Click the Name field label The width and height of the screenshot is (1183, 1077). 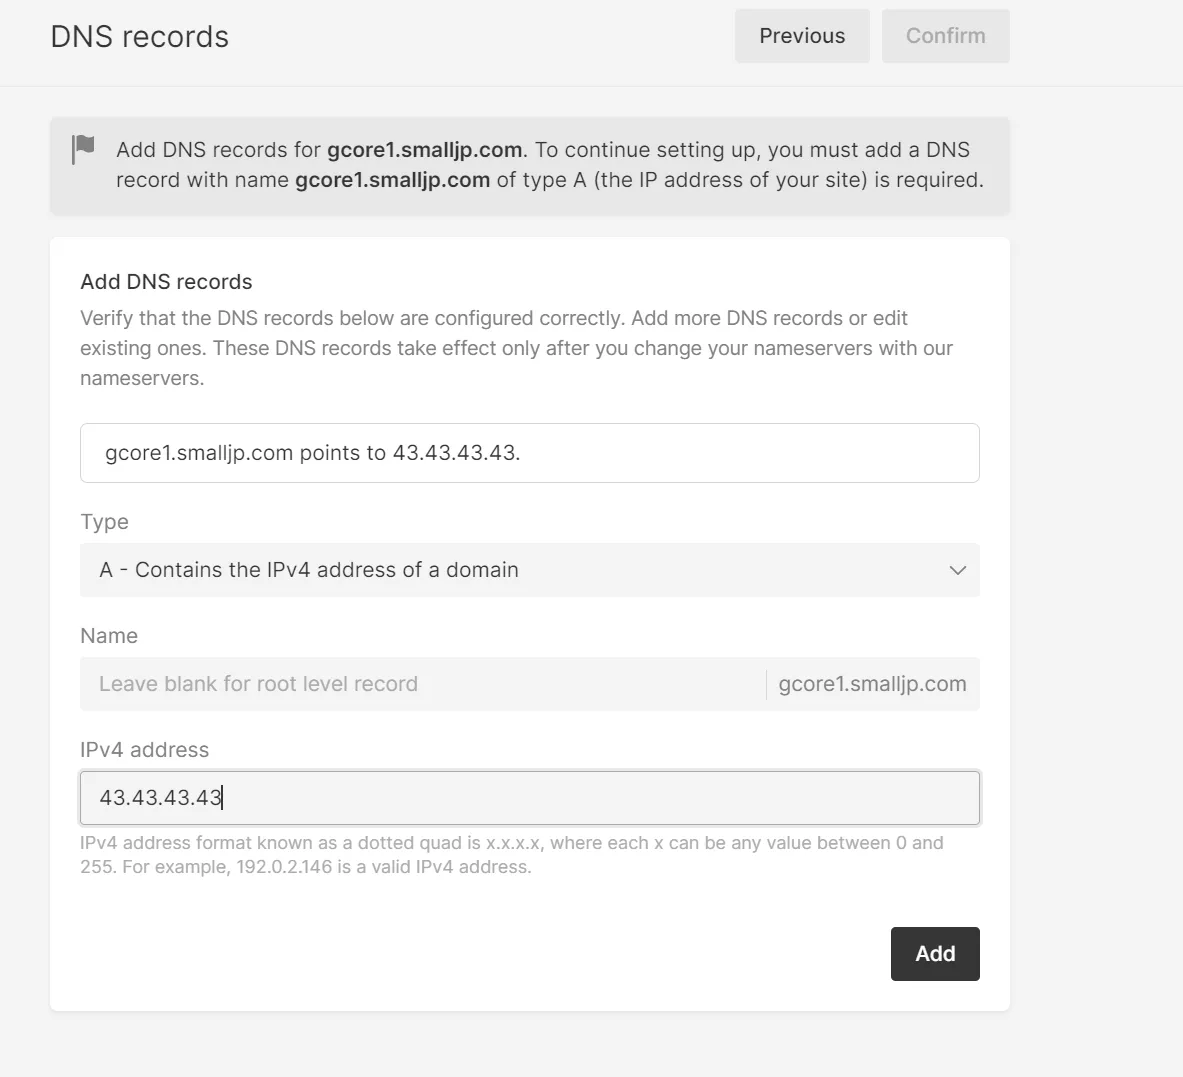click(x=109, y=636)
